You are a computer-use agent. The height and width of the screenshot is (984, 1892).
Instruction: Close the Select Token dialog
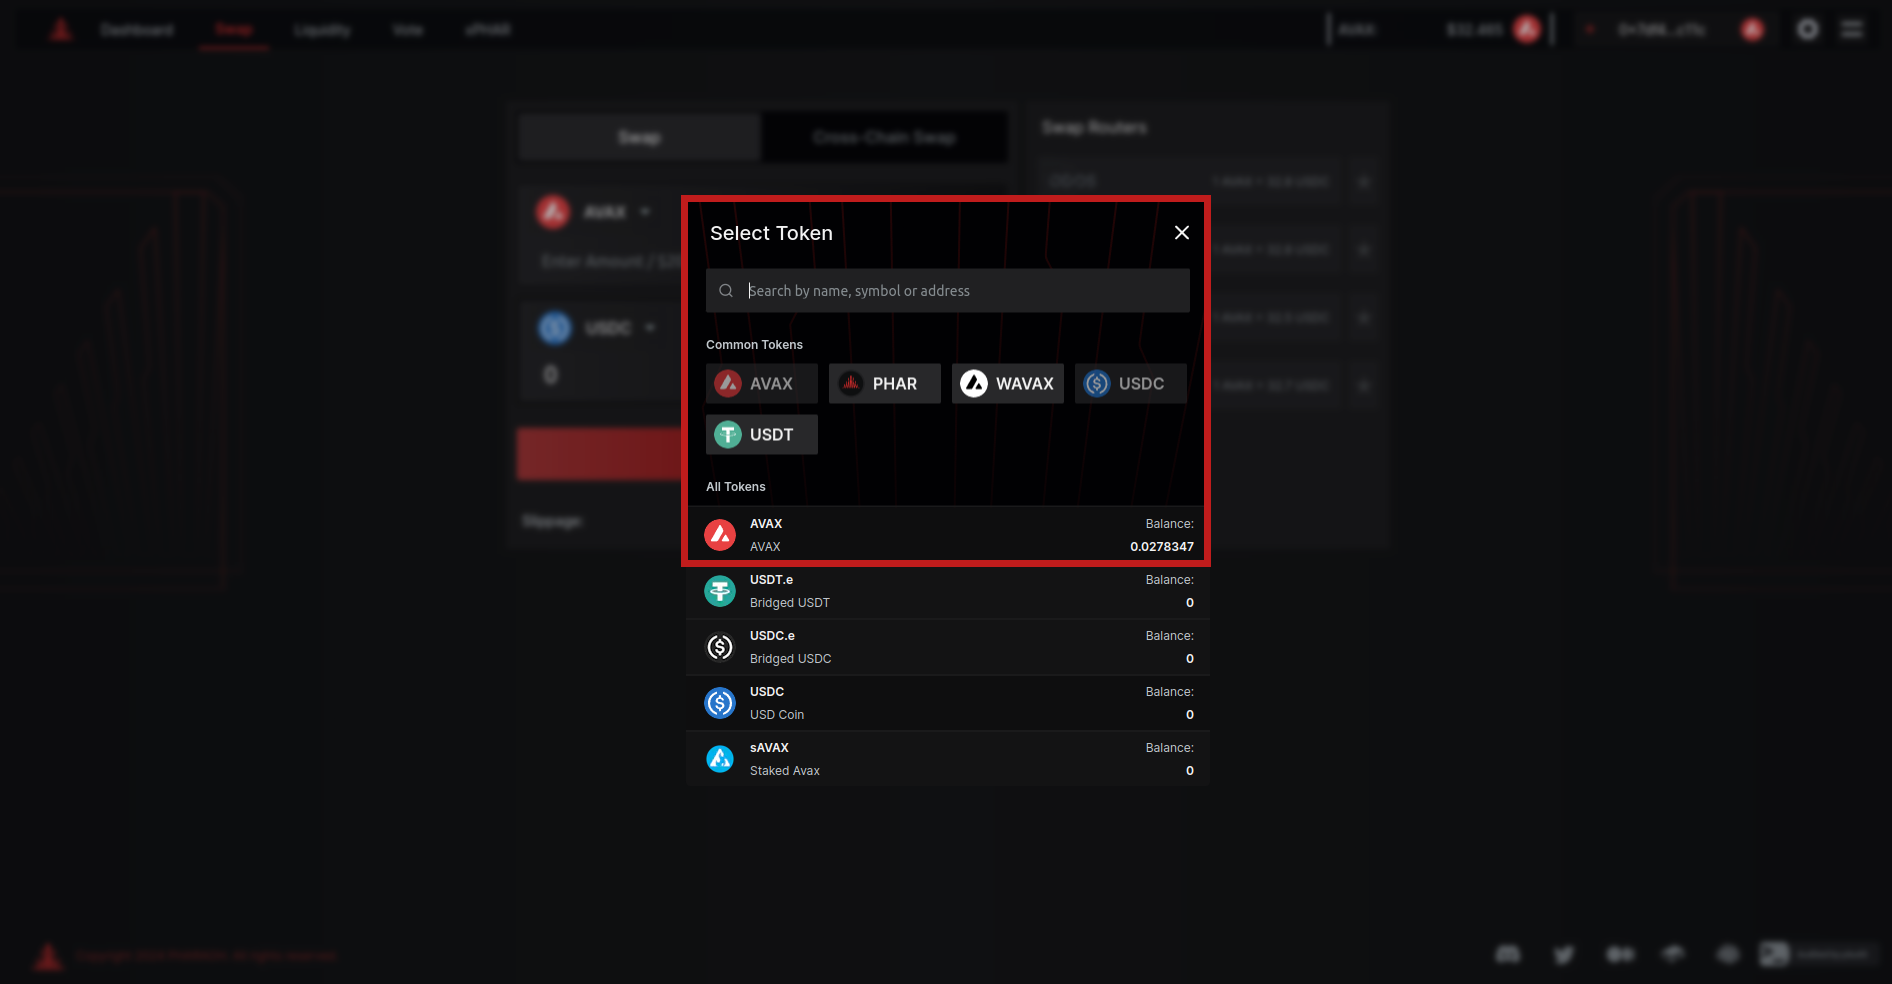click(1181, 233)
